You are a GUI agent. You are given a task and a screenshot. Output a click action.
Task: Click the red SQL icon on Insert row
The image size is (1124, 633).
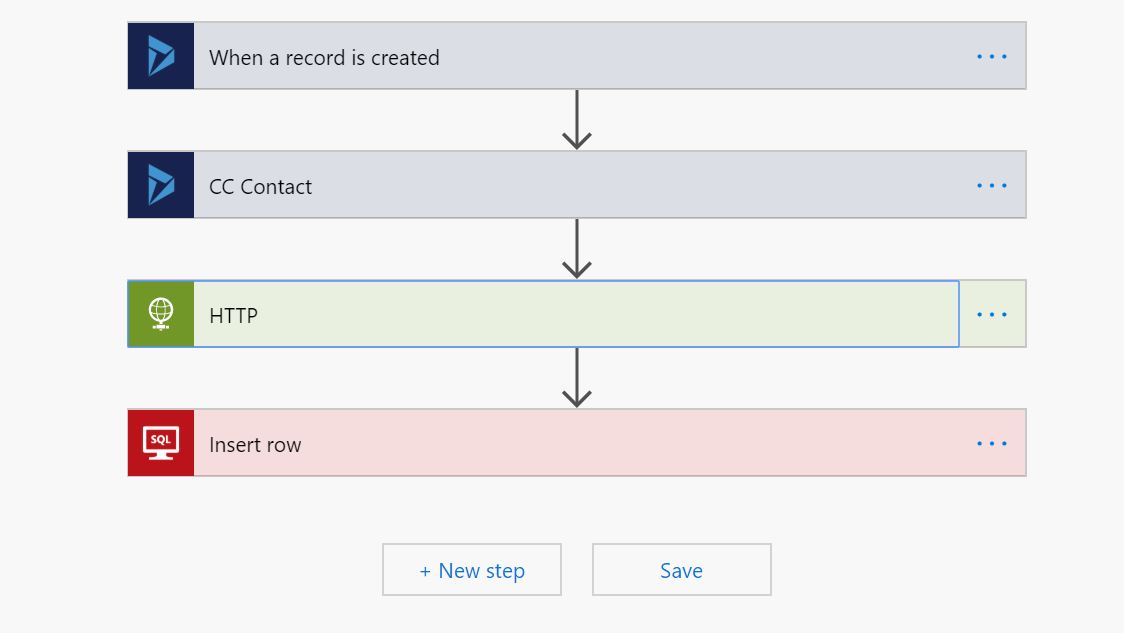click(161, 443)
